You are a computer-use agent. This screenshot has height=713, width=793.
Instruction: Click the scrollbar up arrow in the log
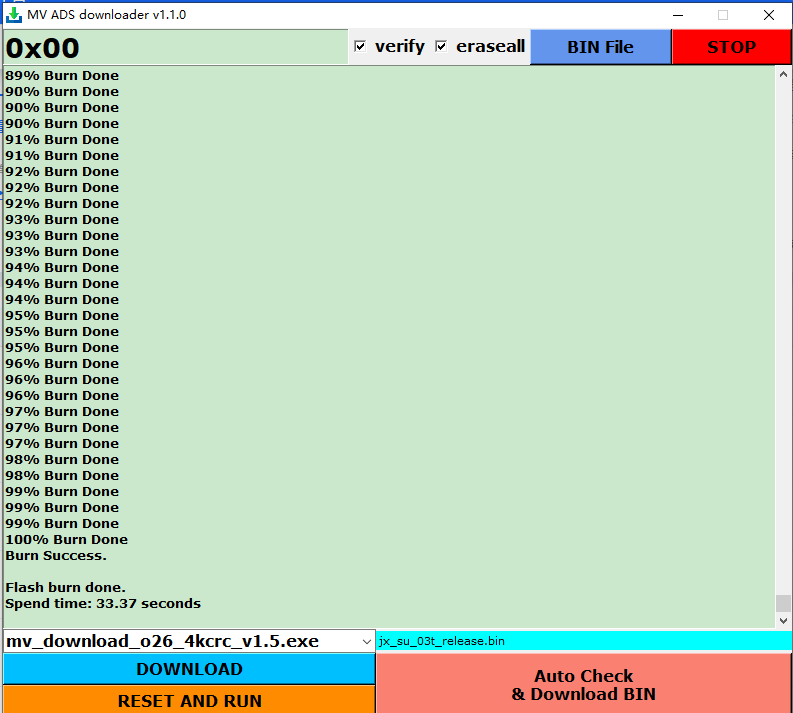pyautogui.click(x=783, y=73)
